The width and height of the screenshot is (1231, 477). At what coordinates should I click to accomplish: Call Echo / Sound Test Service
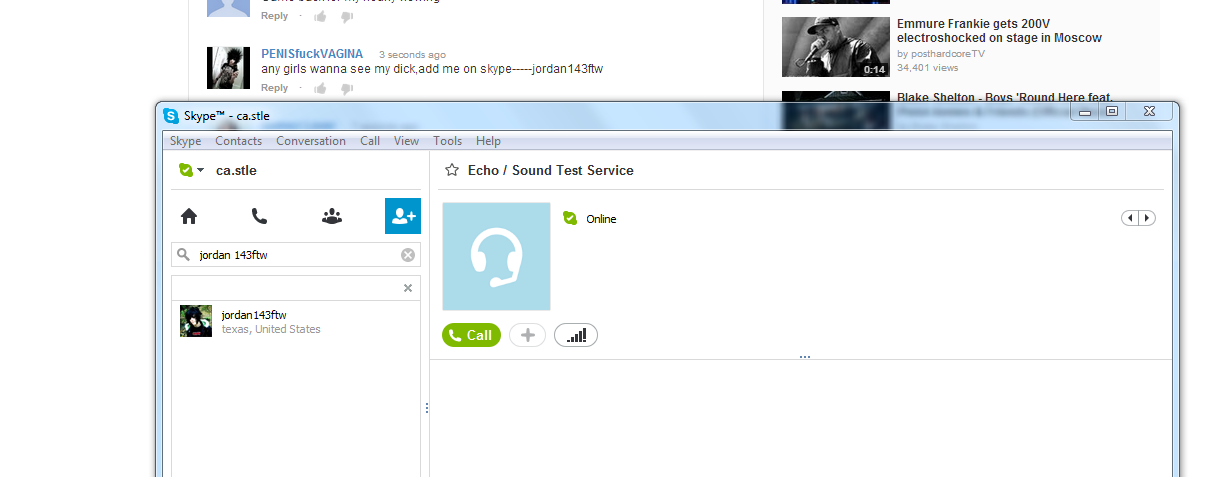pyautogui.click(x=471, y=335)
